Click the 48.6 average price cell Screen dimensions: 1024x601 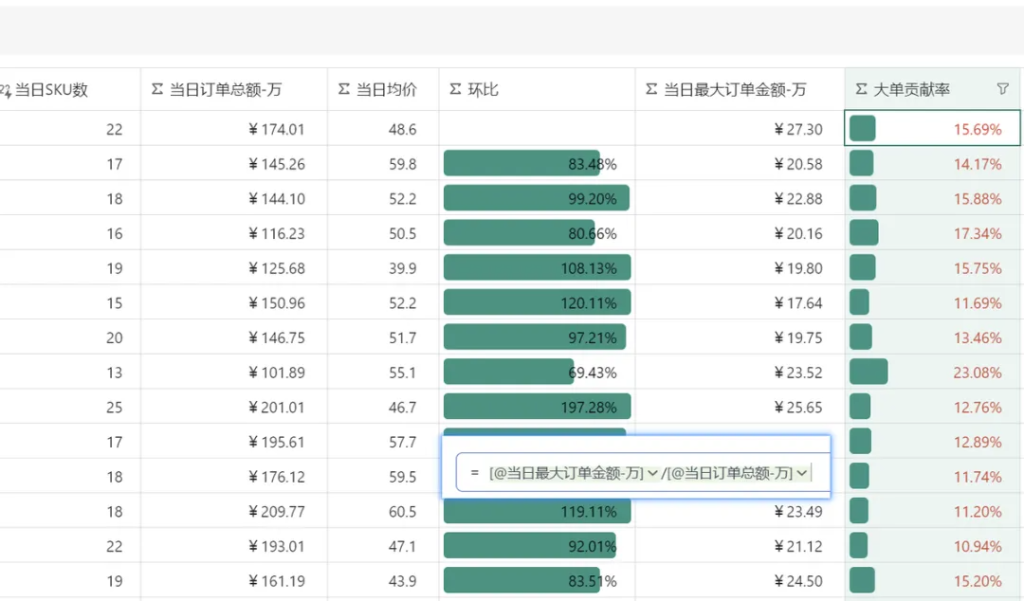(x=383, y=129)
